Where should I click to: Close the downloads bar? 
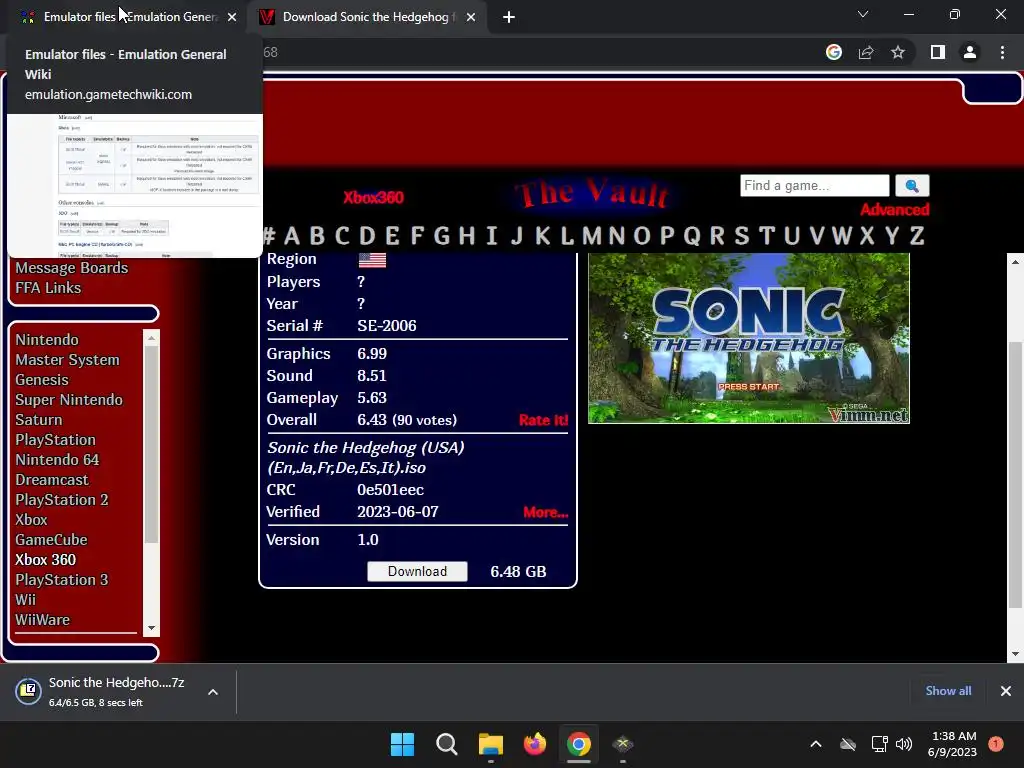click(1006, 691)
